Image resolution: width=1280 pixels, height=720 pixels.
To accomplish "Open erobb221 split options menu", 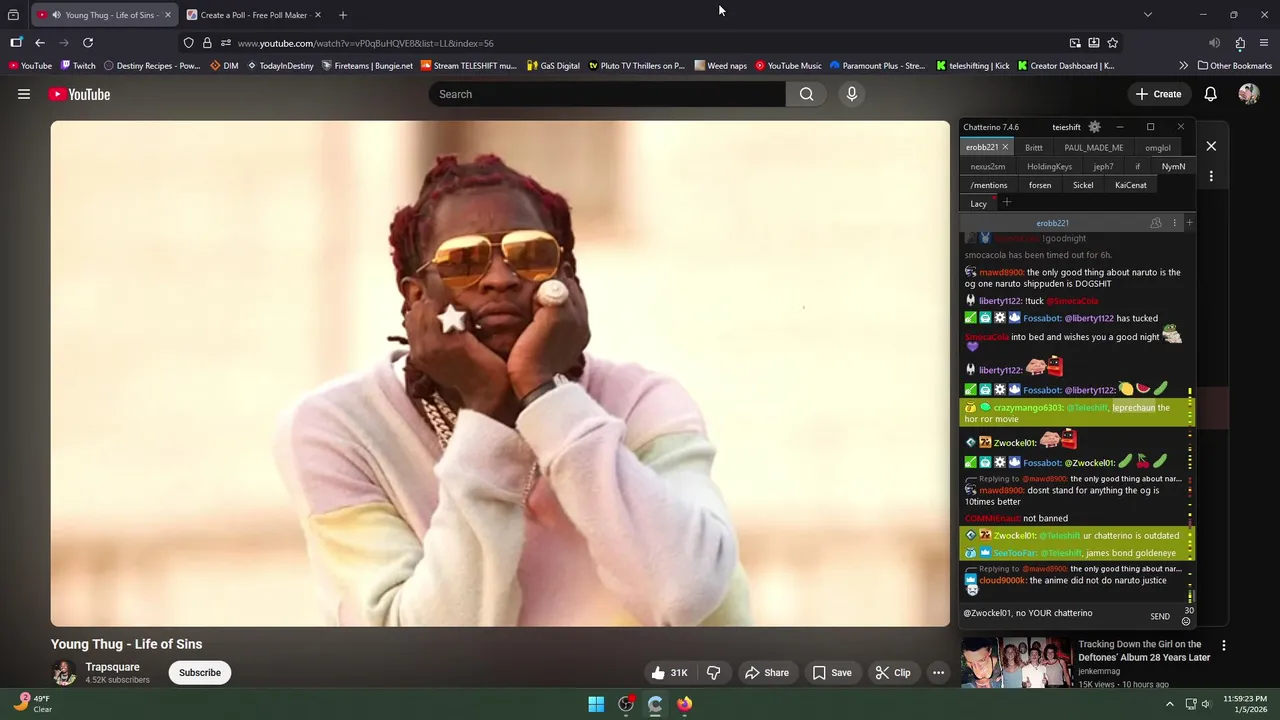I will click(1174, 223).
